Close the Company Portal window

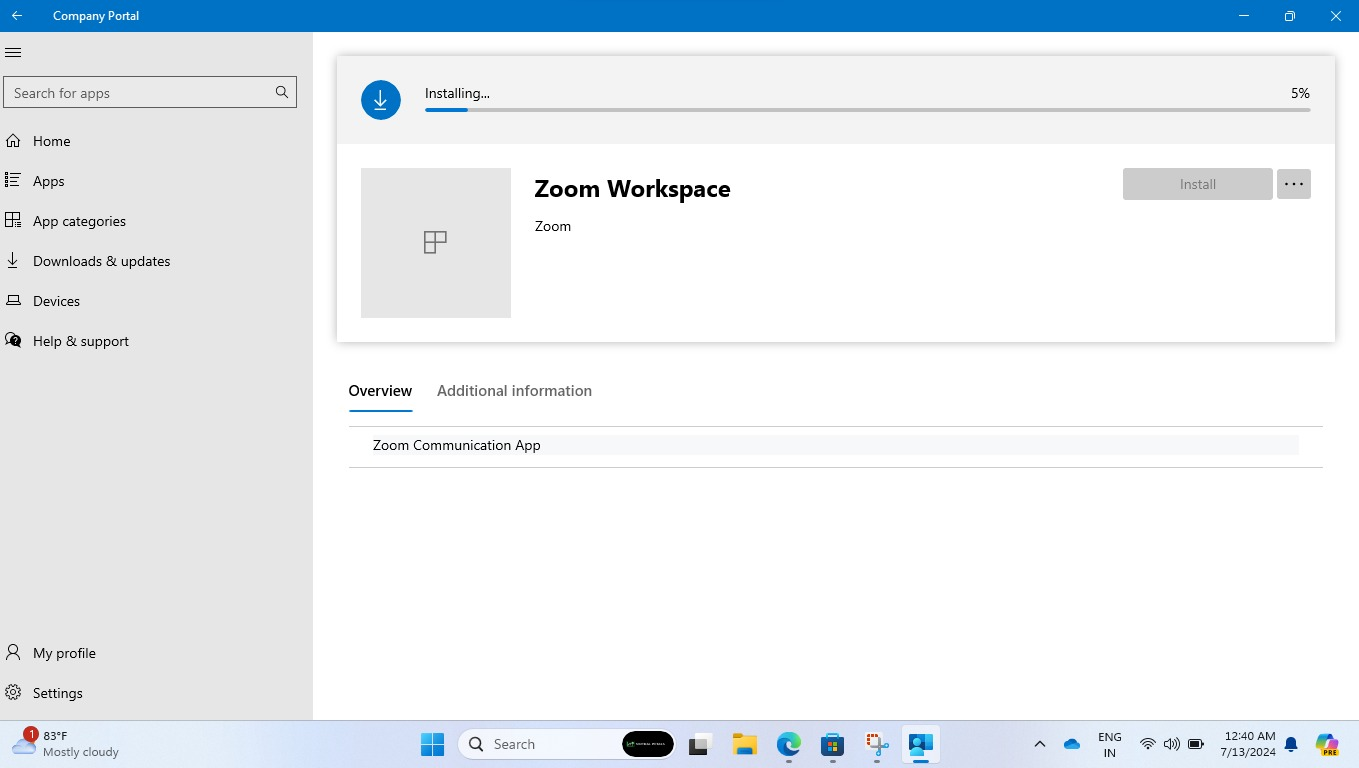pyautogui.click(x=1336, y=16)
